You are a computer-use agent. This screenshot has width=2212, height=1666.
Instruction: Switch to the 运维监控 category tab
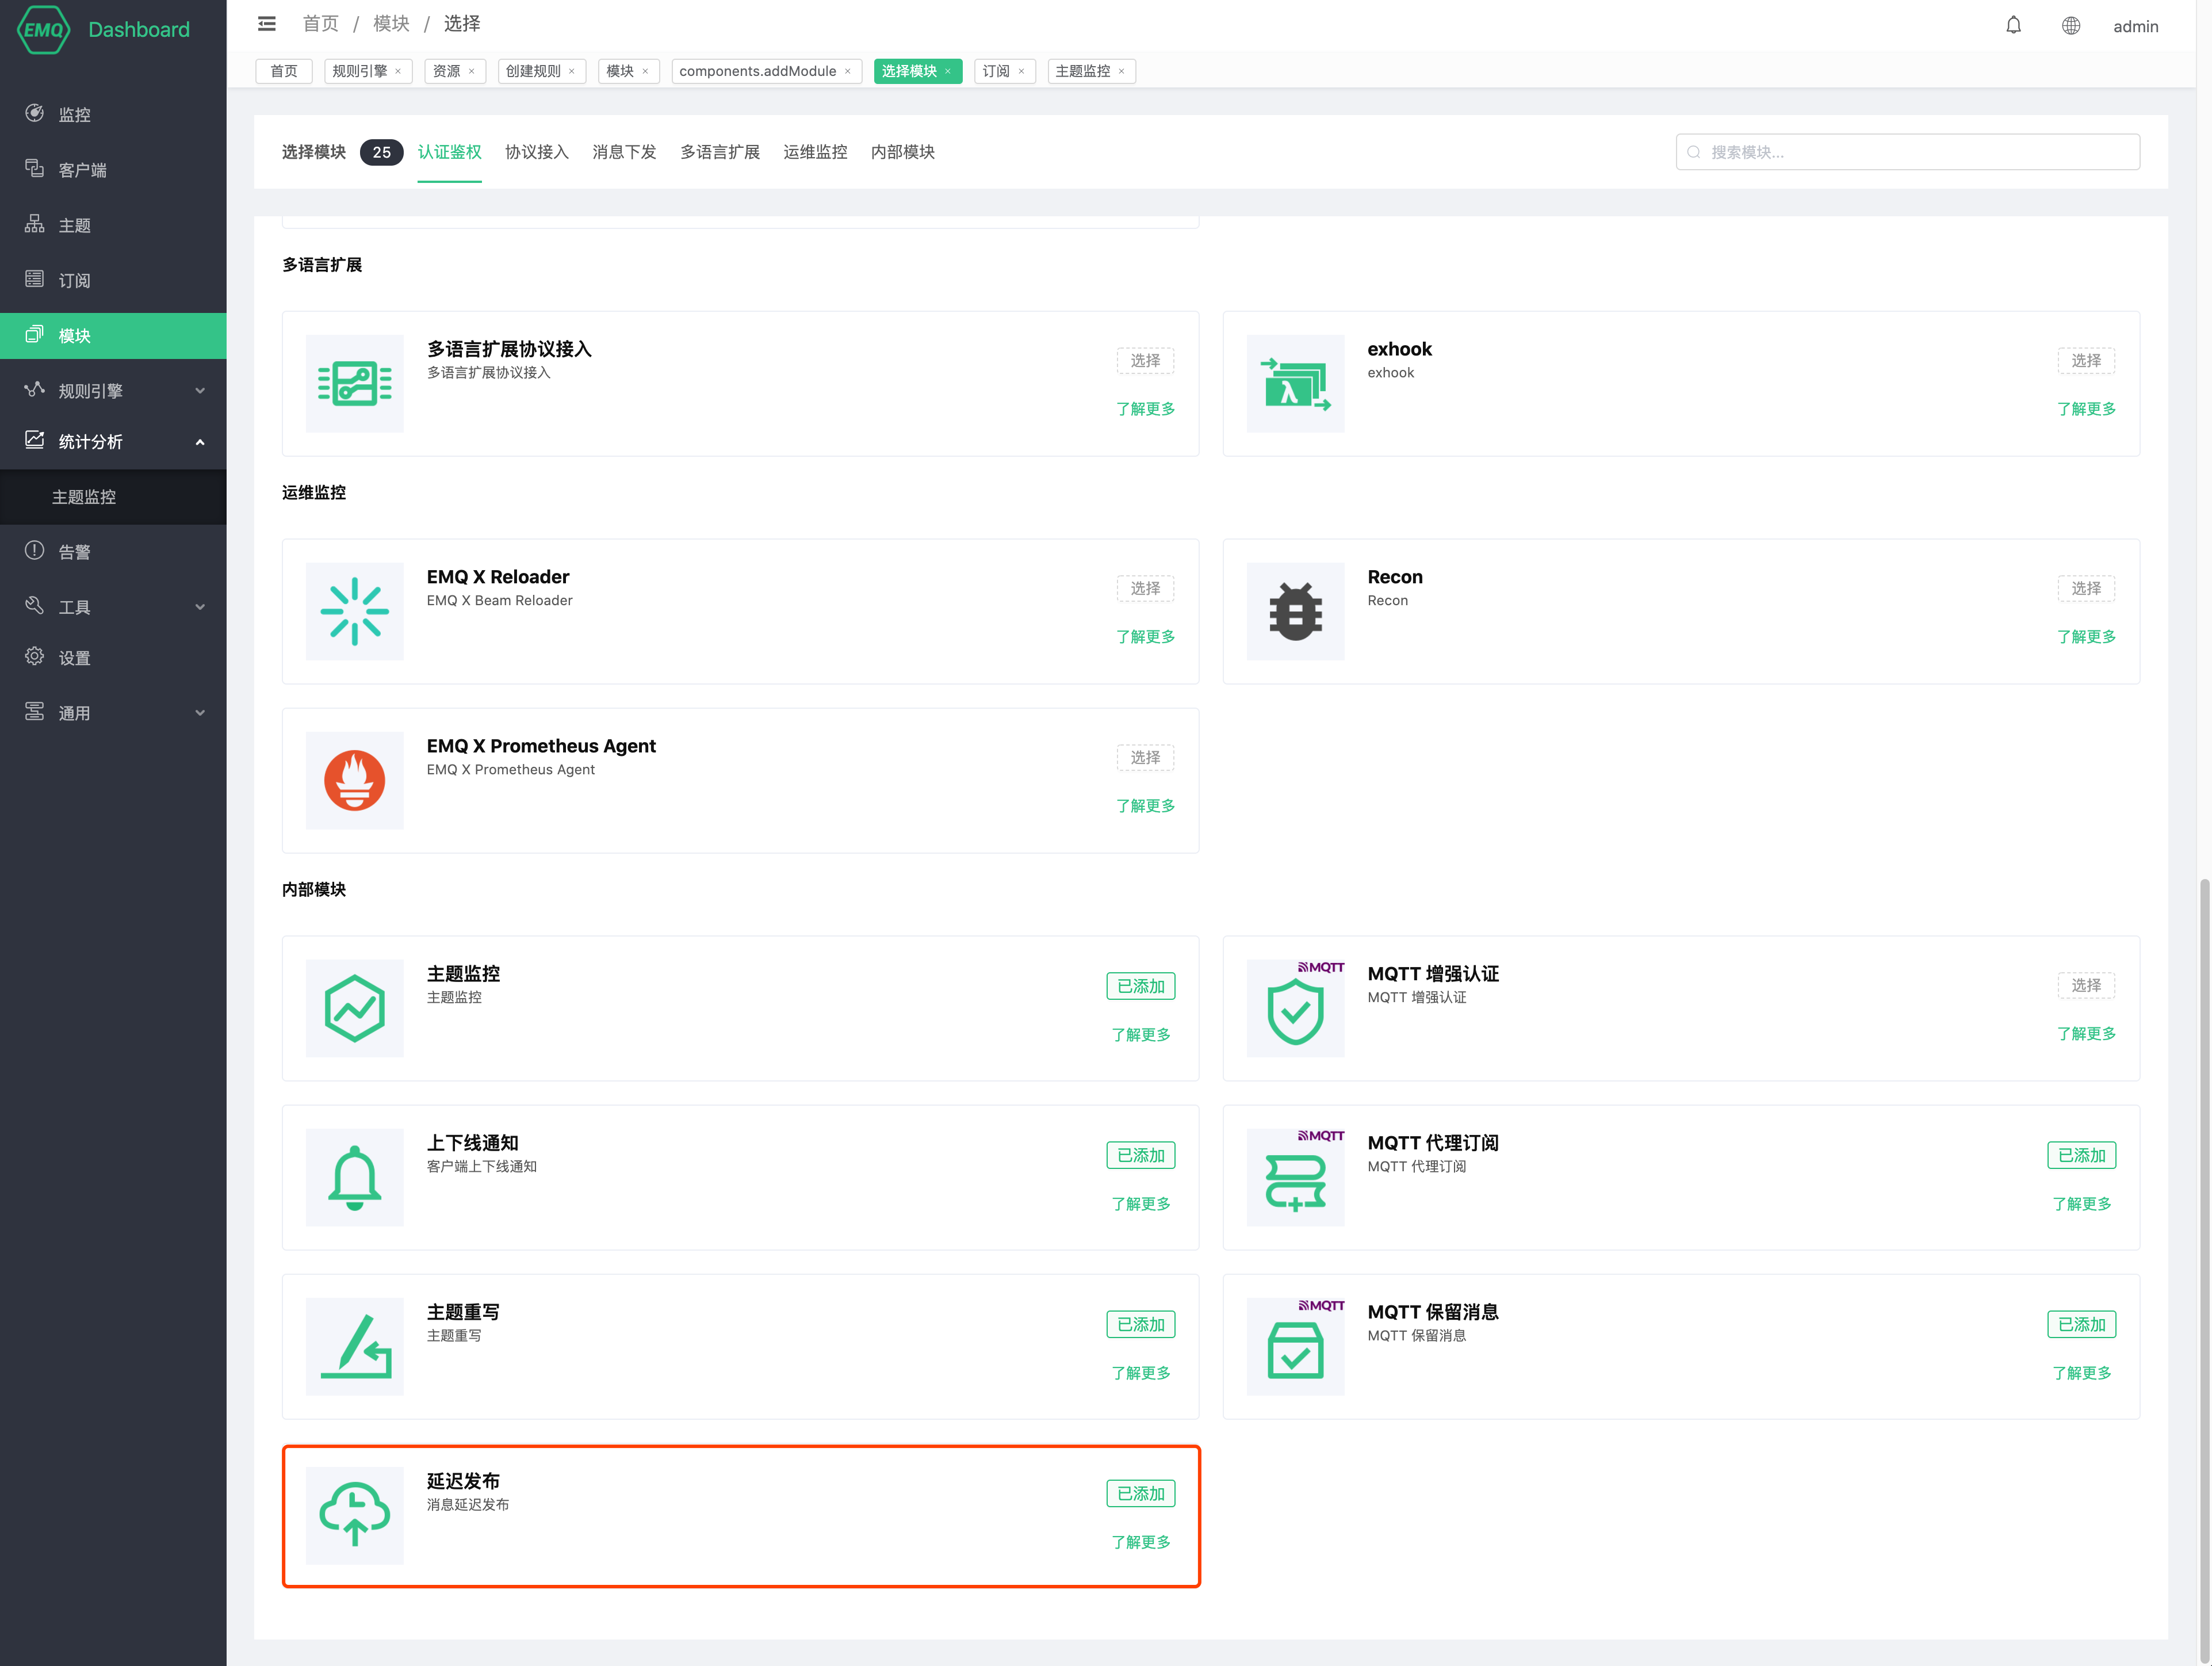pos(814,152)
